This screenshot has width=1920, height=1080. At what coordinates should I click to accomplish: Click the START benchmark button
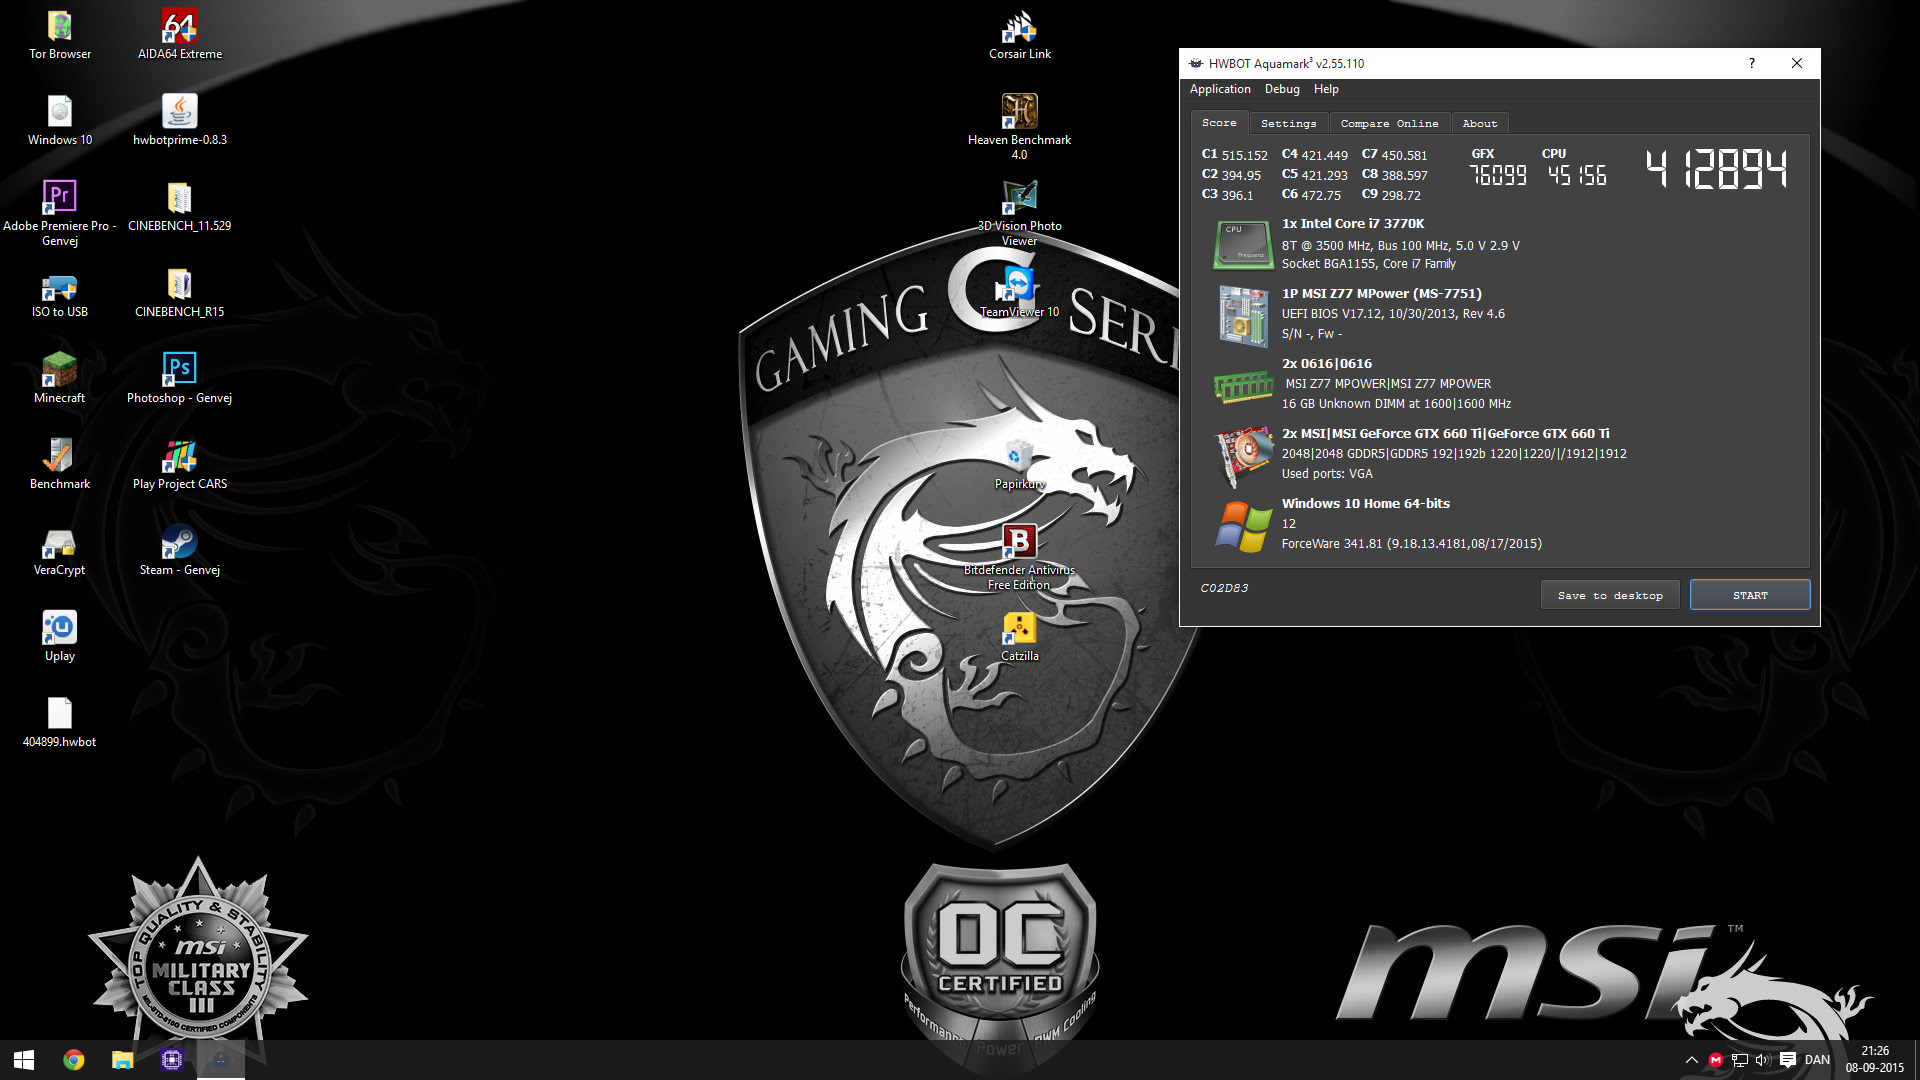[1750, 595]
